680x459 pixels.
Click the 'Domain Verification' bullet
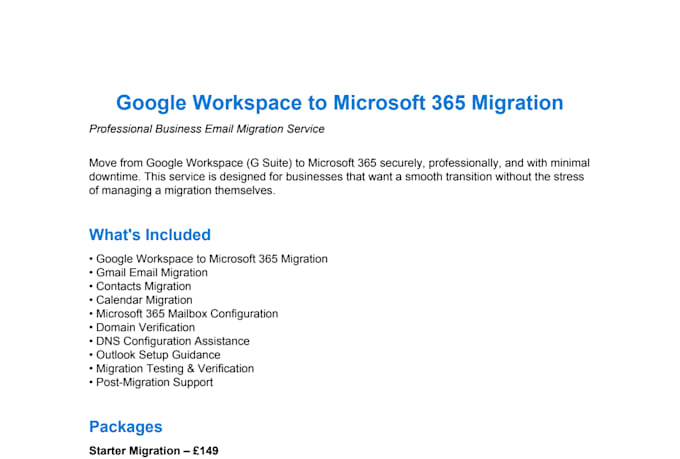coord(142,328)
